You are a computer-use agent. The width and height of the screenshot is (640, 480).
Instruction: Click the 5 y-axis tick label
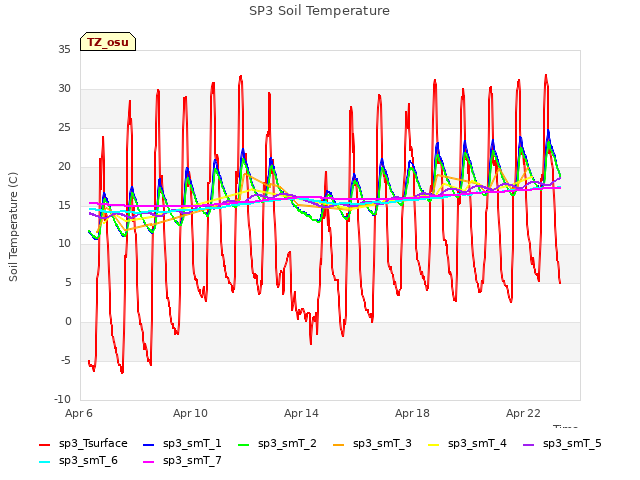pos(68,282)
